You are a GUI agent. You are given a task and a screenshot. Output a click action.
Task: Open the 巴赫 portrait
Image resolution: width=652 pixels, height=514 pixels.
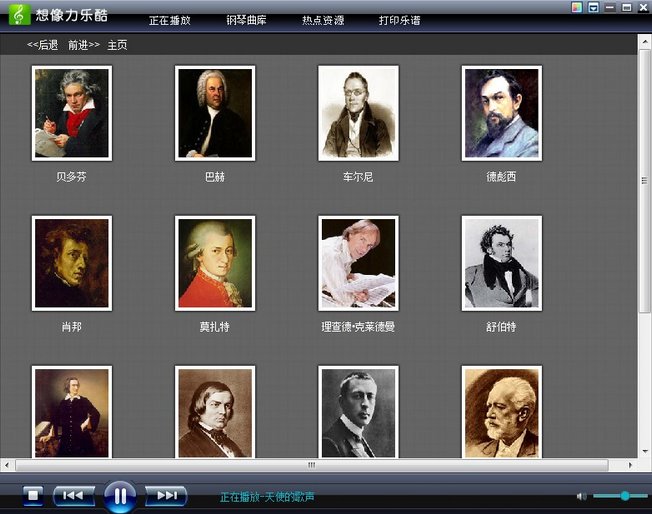215,113
